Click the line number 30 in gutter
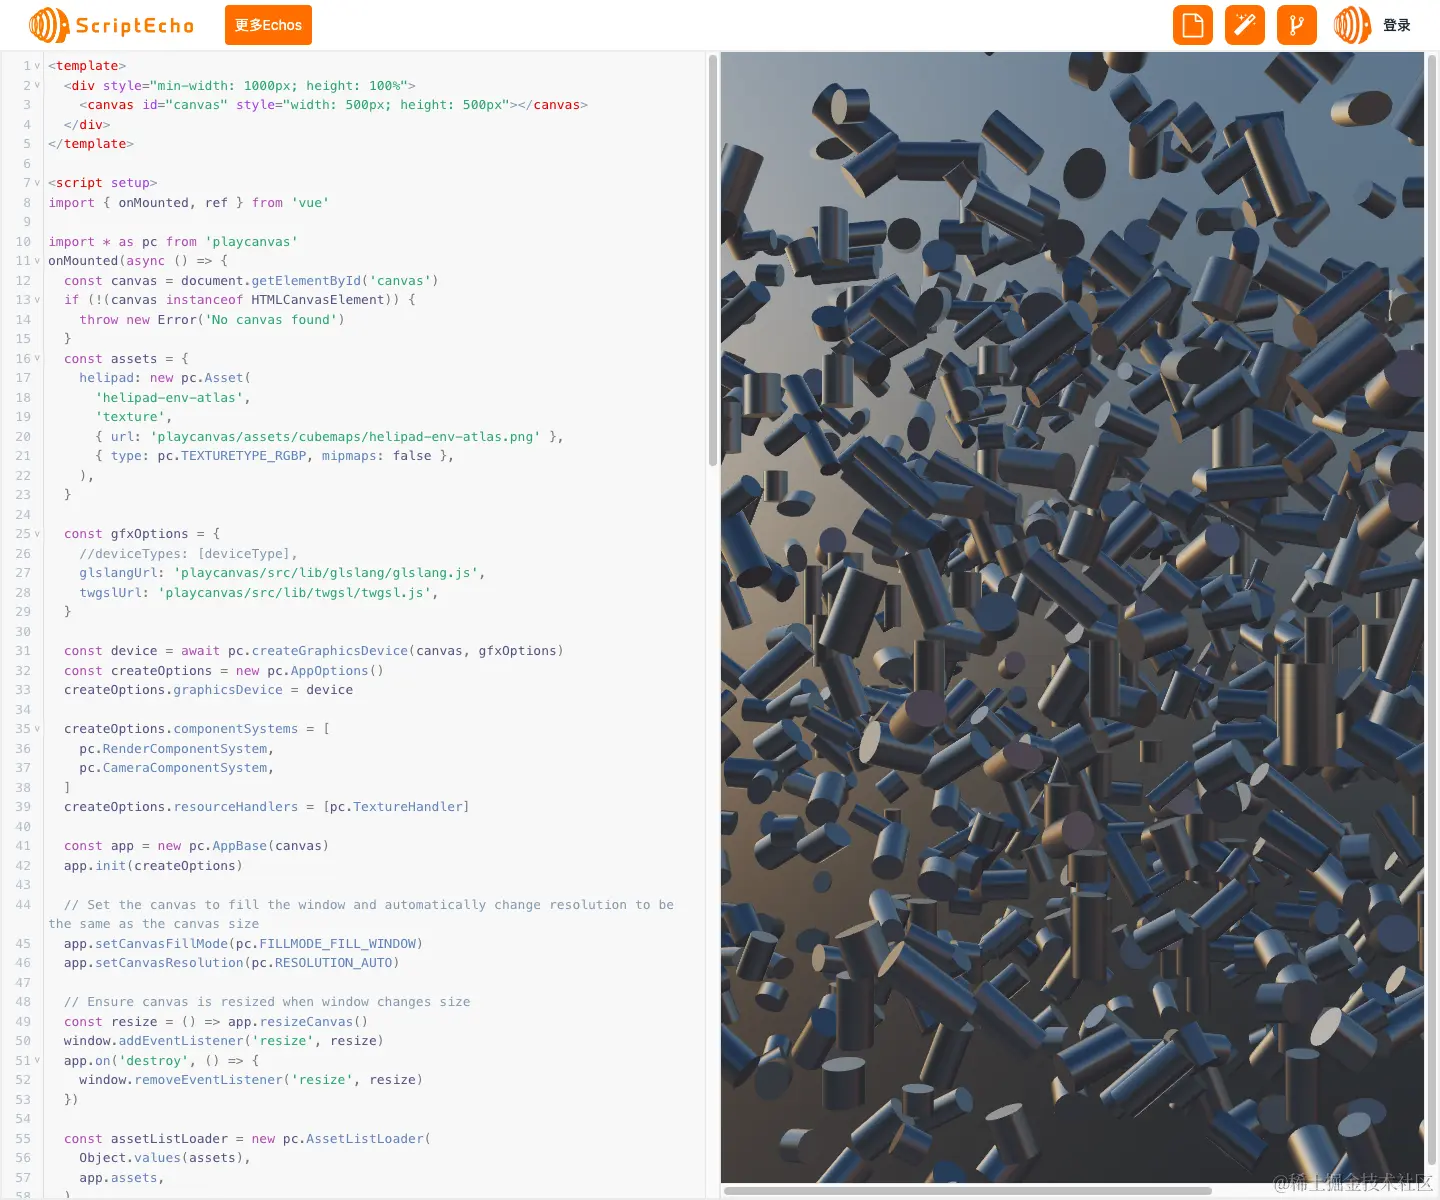Screen dimensions: 1440x1200 [23, 632]
